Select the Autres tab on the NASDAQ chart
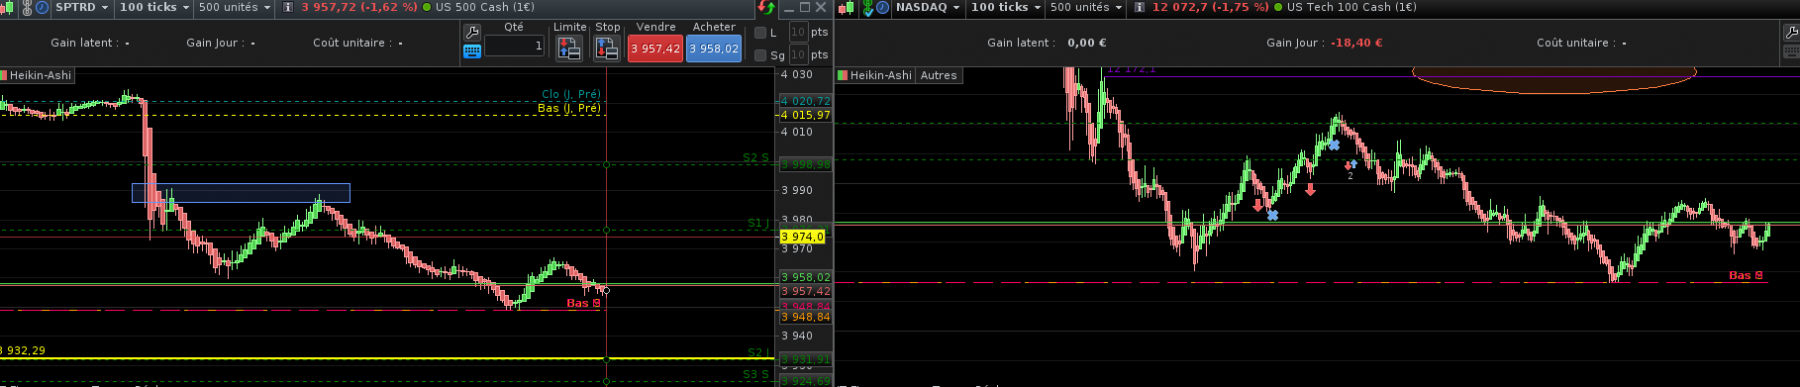The width and height of the screenshot is (1800, 387). coord(938,75)
